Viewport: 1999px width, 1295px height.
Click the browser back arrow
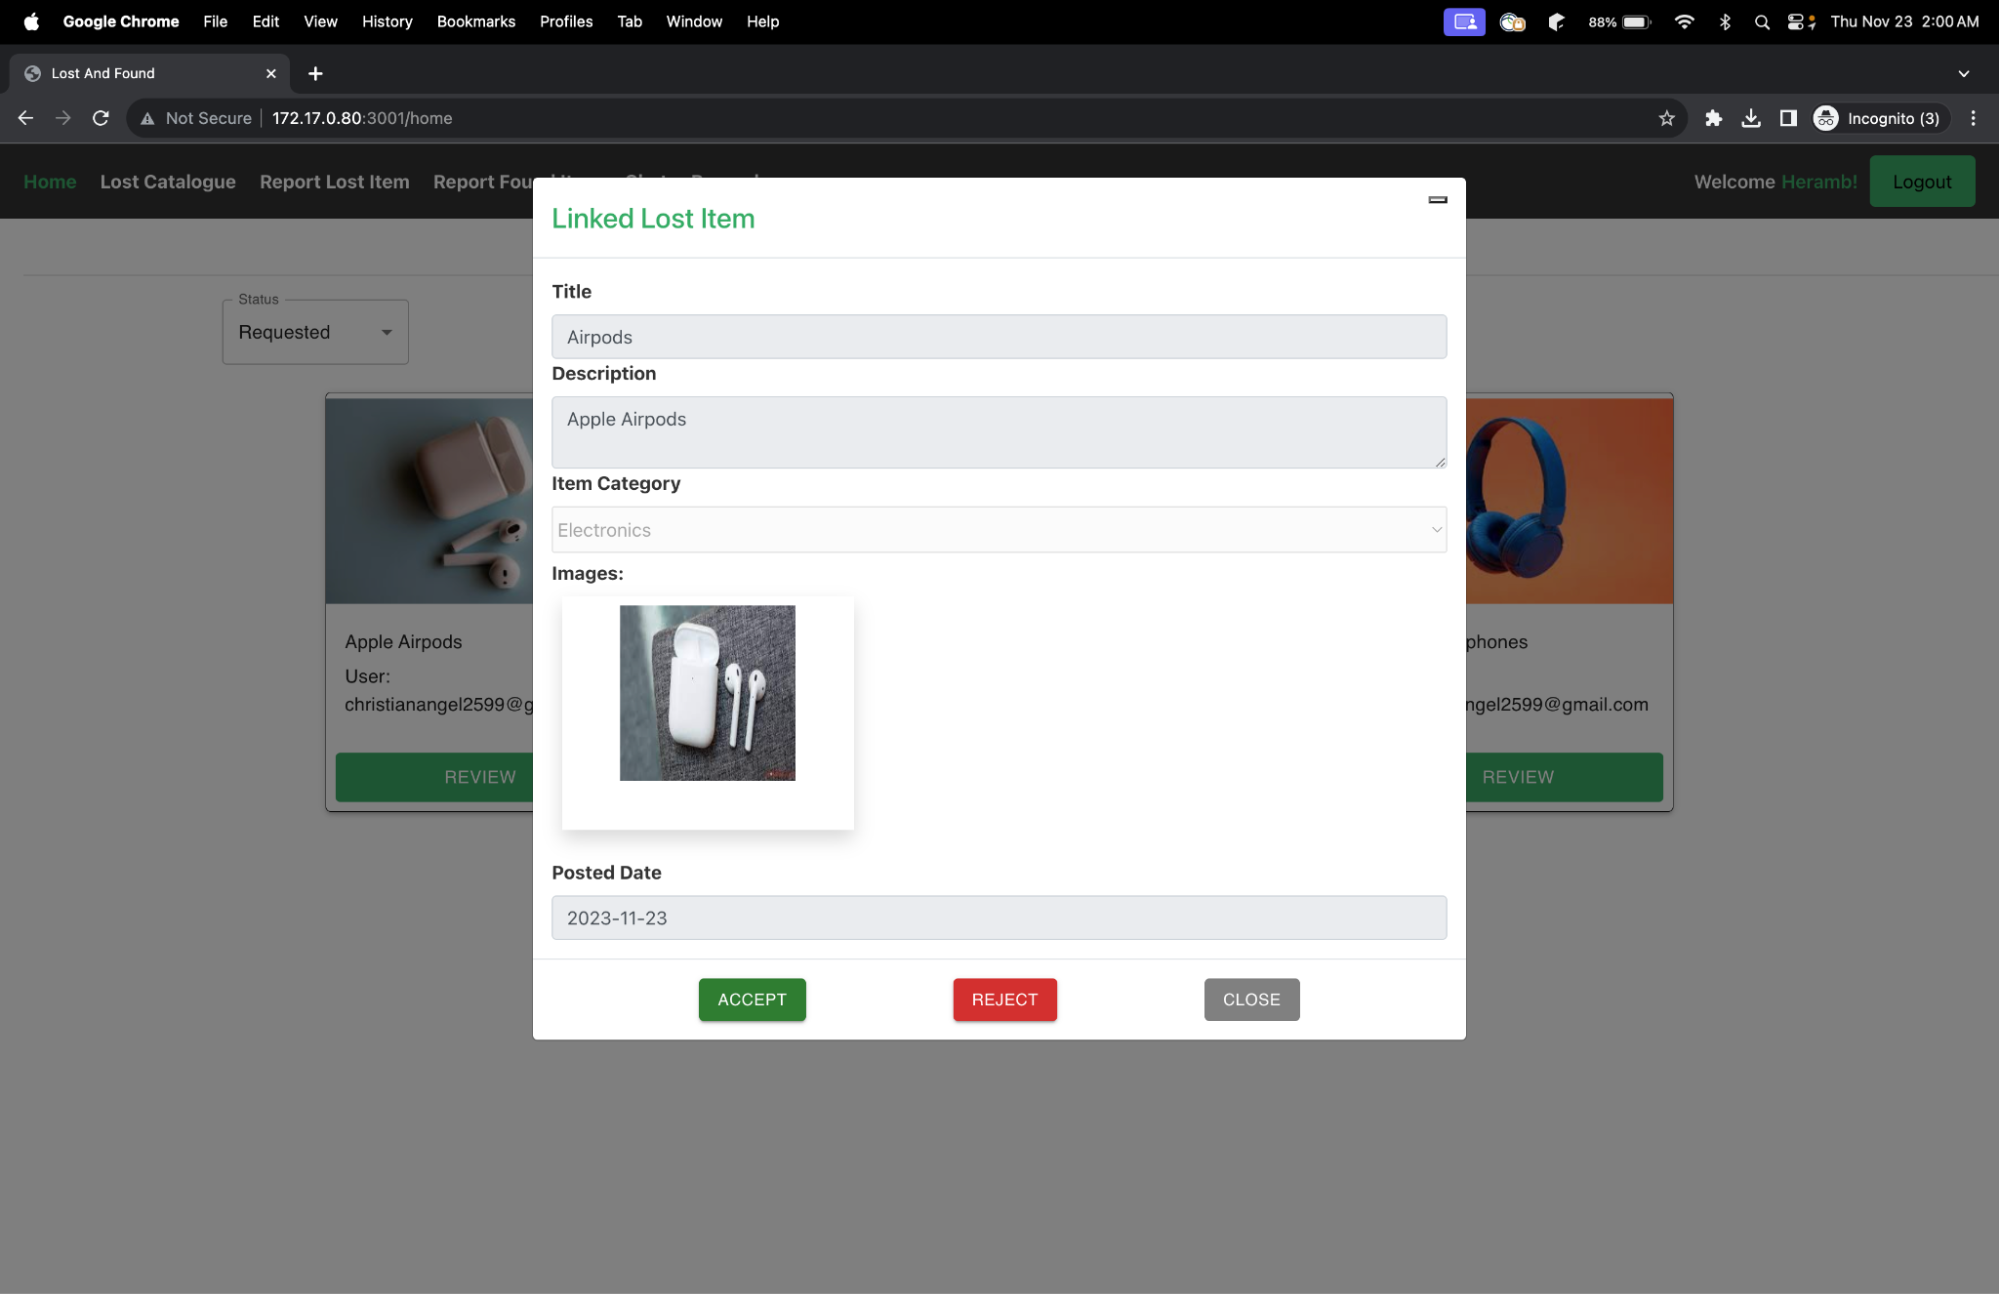[26, 118]
